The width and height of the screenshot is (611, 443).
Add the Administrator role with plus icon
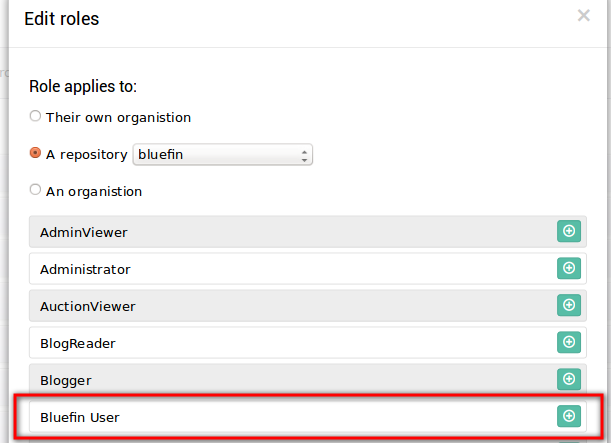click(569, 268)
